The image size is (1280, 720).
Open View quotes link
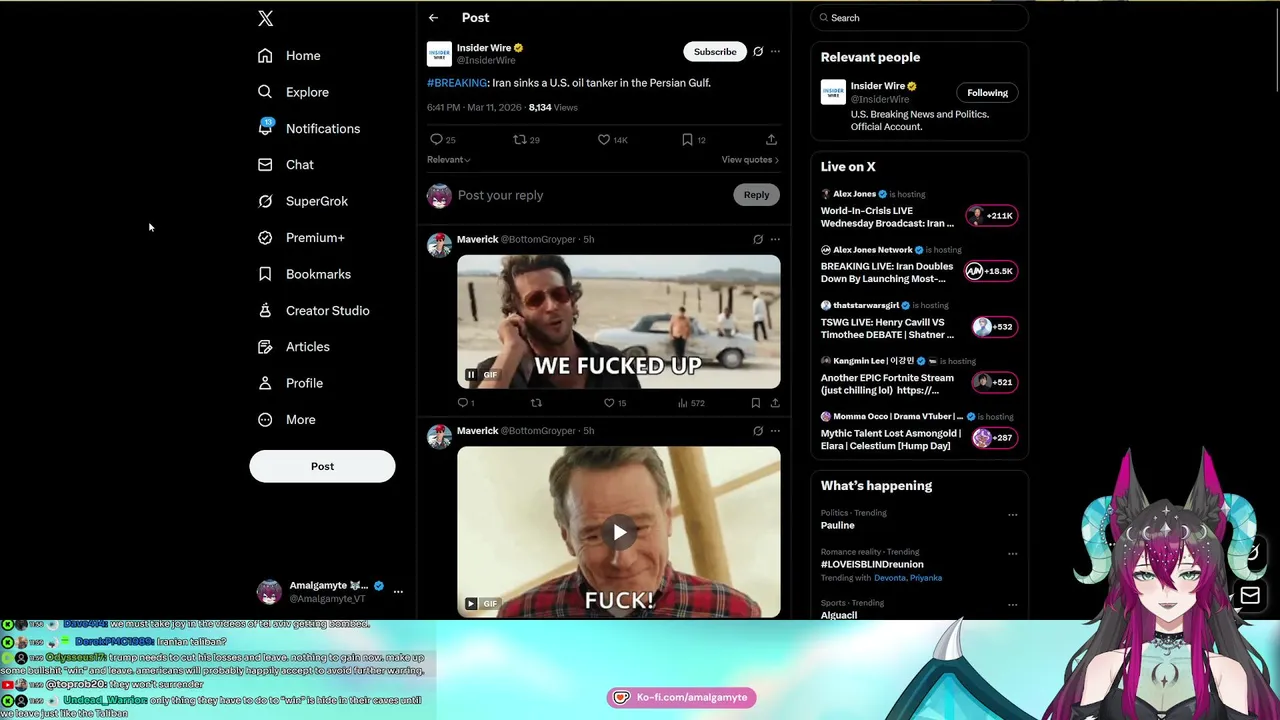click(750, 160)
